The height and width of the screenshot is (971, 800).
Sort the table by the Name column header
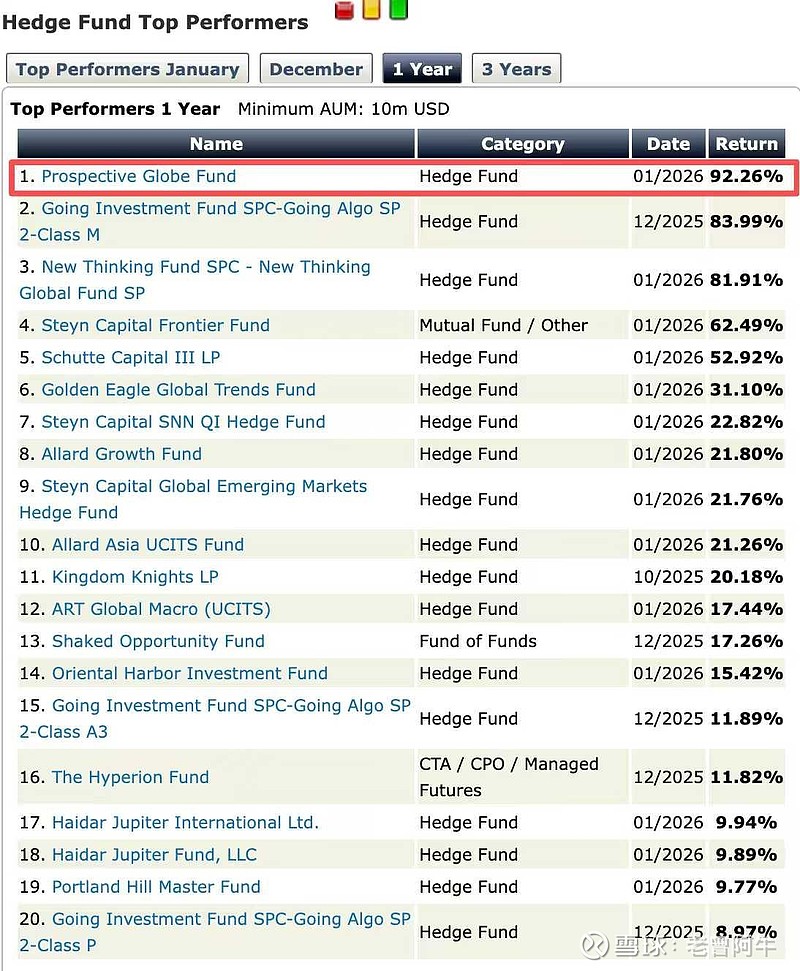point(216,144)
